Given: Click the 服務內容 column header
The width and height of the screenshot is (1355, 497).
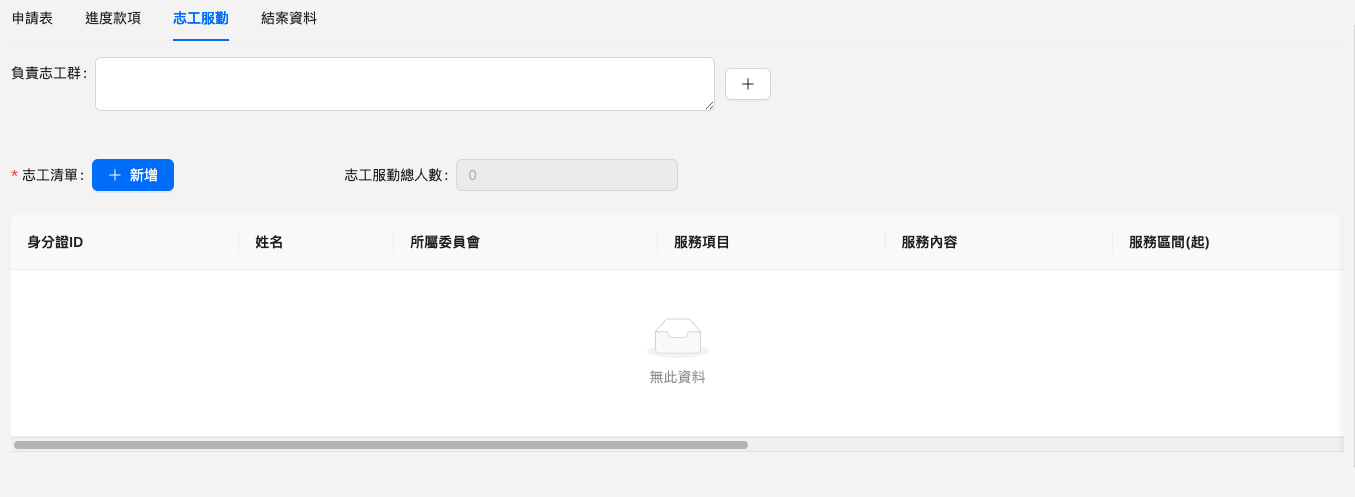Looking at the screenshot, I should click(x=929, y=242).
